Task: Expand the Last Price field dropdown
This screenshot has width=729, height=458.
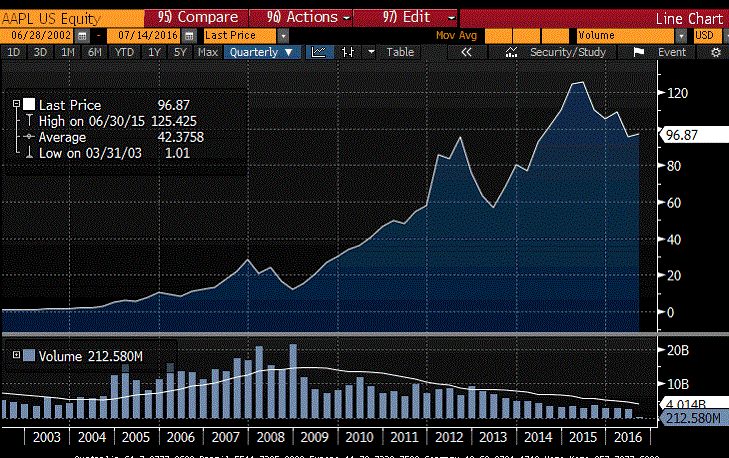Action: [x=284, y=35]
